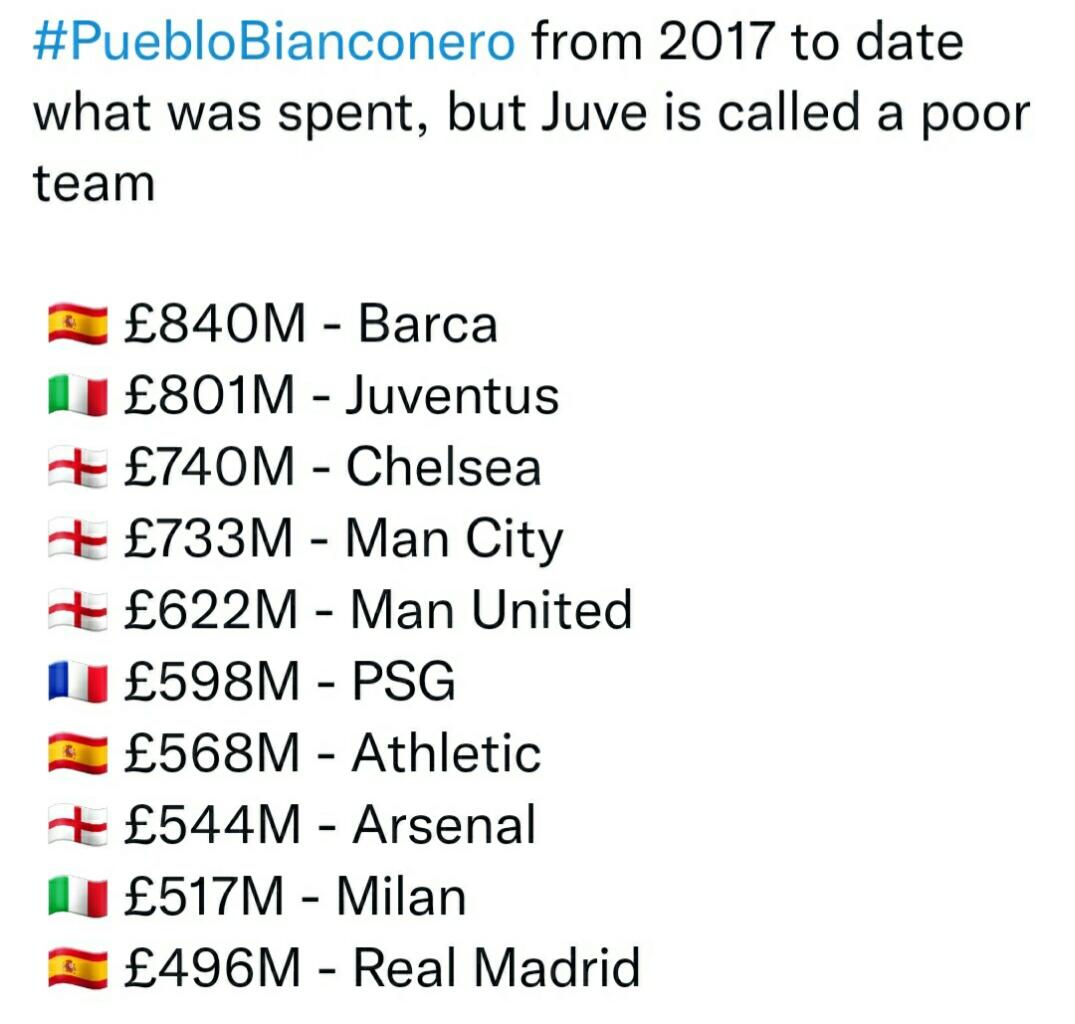Select the £496M Real Madrid line

tap(381, 967)
